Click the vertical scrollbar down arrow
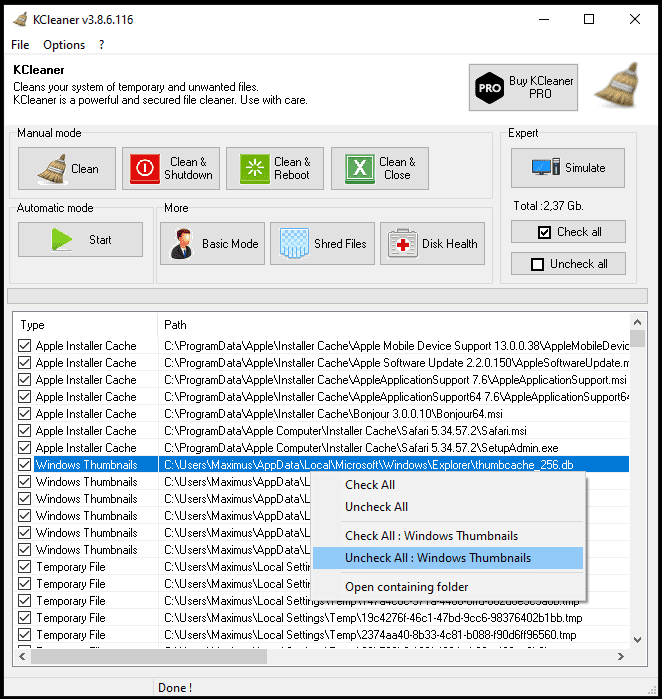The width and height of the screenshot is (662, 699). coord(637,640)
